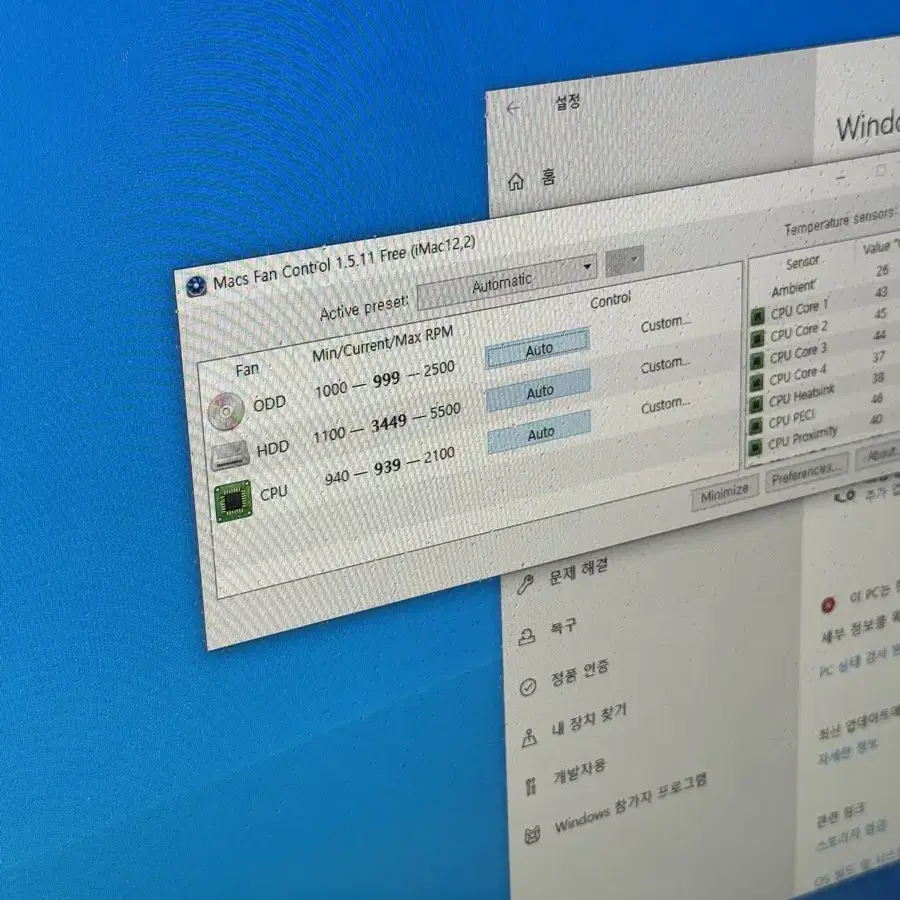
Task: Click the Minimize button in Macs Fan Control
Action: tap(724, 493)
